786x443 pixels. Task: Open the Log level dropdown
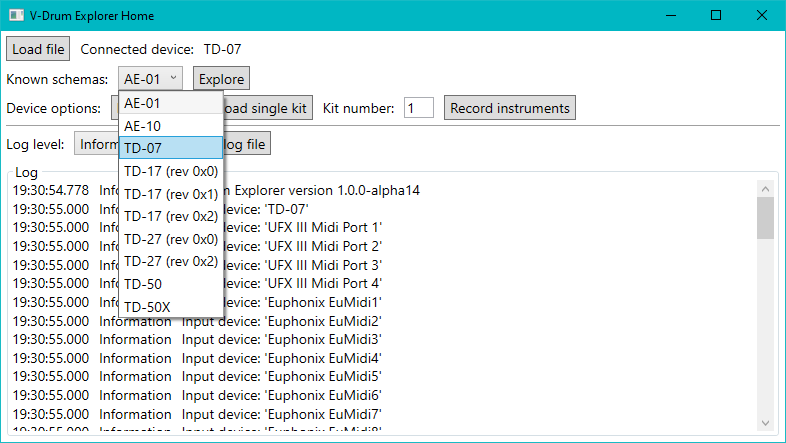coord(96,145)
